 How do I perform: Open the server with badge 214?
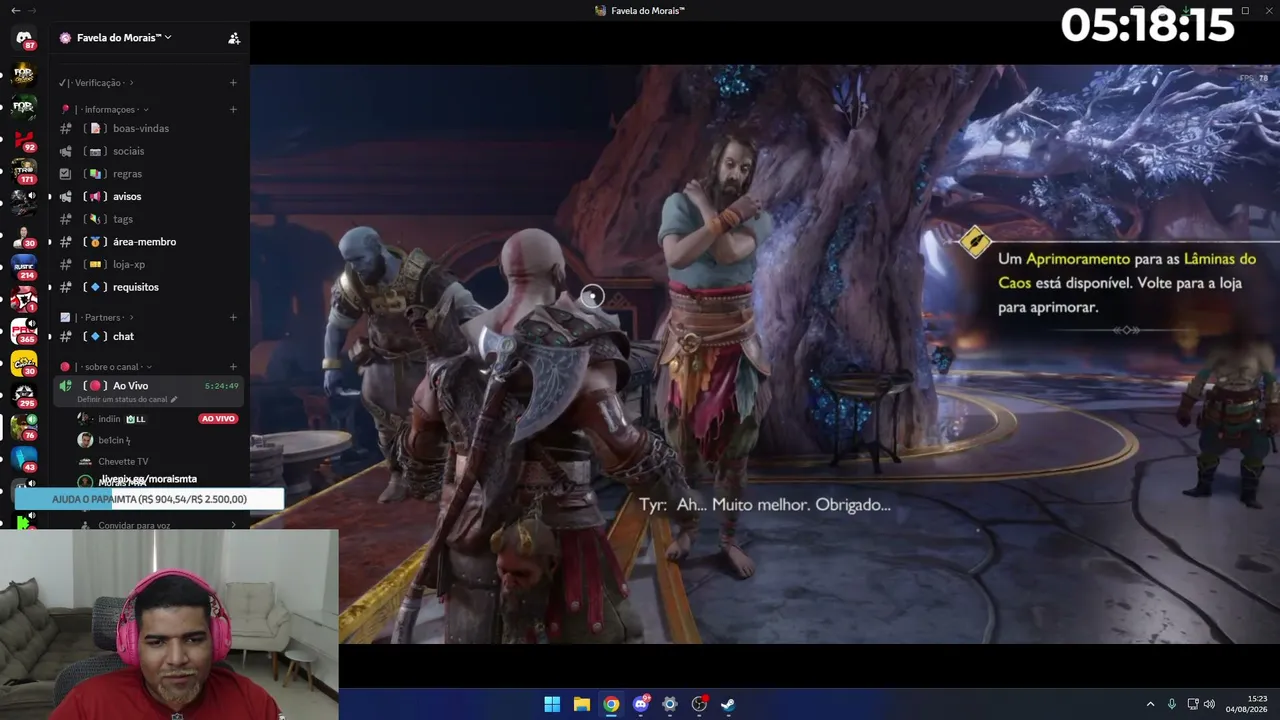coord(24,267)
